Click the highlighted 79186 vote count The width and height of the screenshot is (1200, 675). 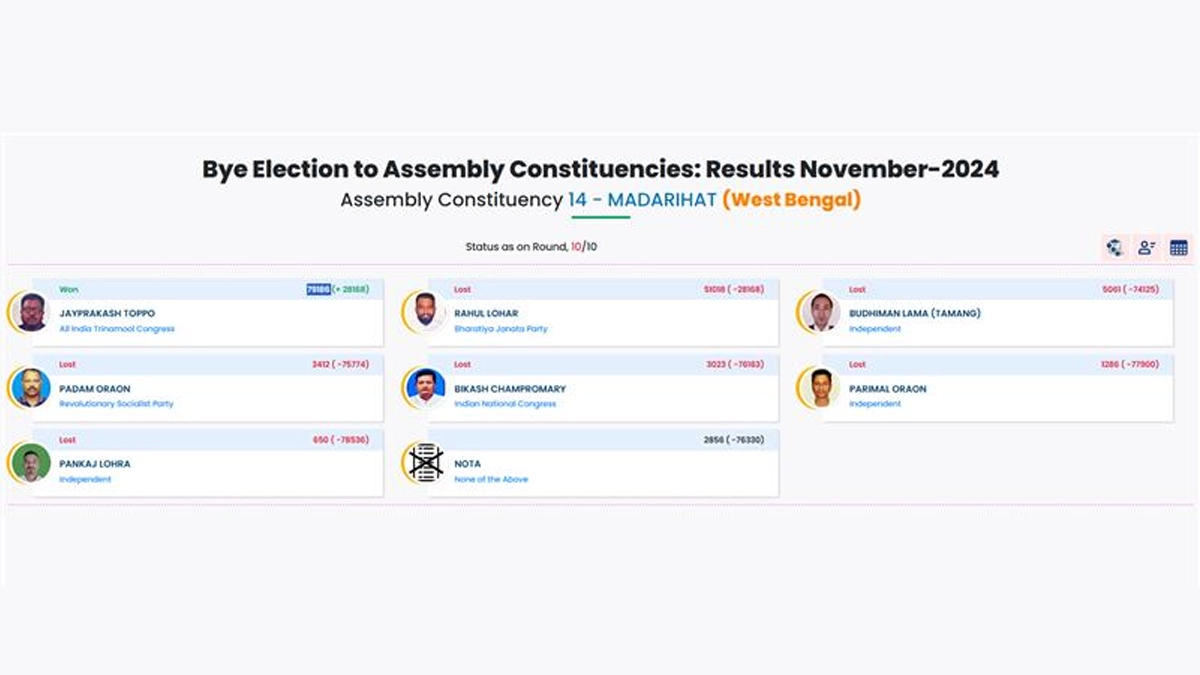point(318,290)
